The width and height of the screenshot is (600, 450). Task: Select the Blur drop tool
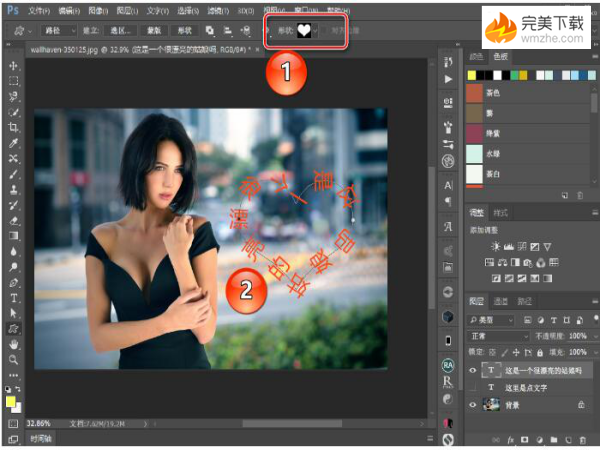coord(13,251)
